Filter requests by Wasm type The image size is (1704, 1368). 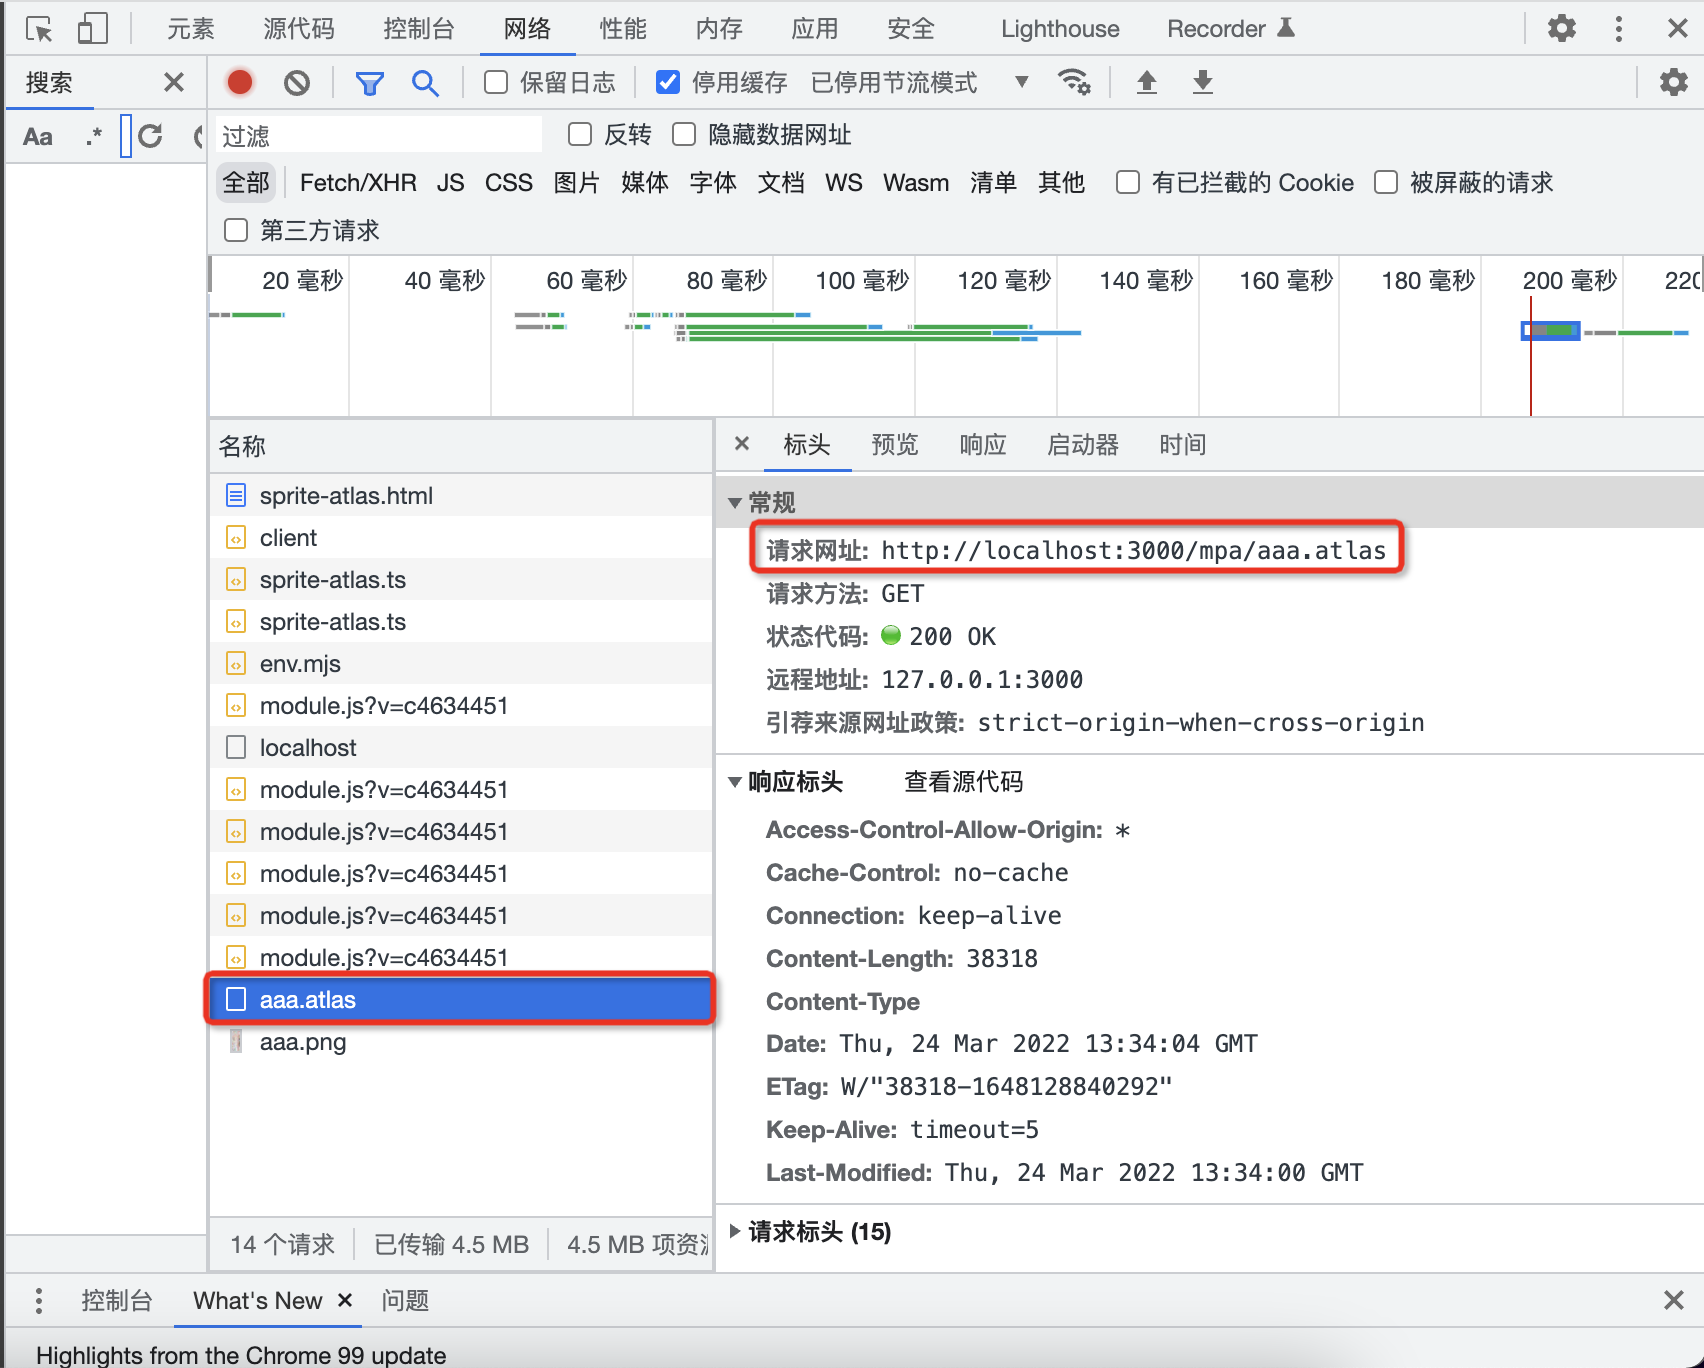click(x=916, y=183)
